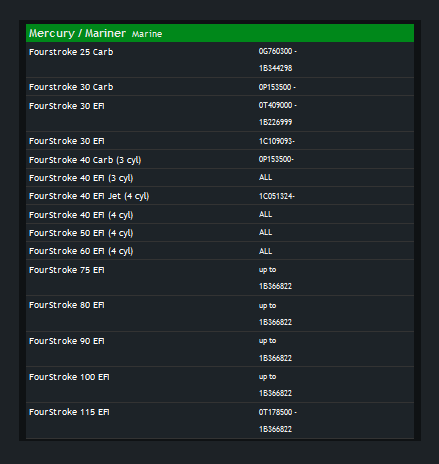Select FourStroke 40 EFI (3 cyl) row
This screenshot has height=464, width=439.
click(220, 178)
